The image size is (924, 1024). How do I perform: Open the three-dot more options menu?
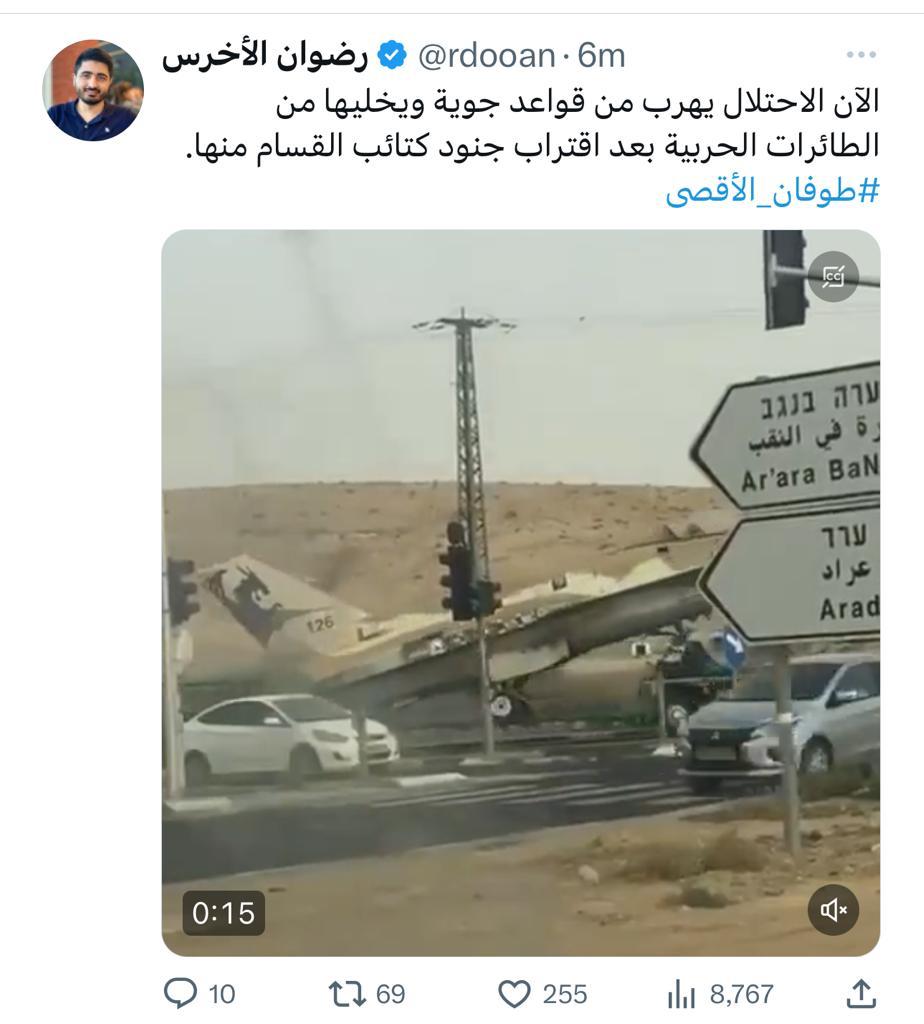pos(861,55)
